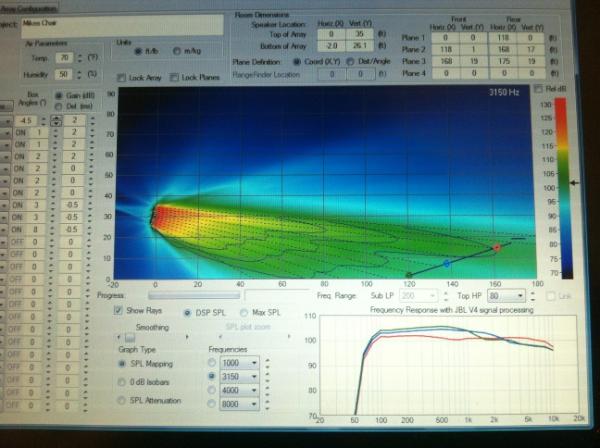The height and width of the screenshot is (448, 600).
Task: Toggle the Rel dB checkbox
Action: pyautogui.click(x=538, y=89)
